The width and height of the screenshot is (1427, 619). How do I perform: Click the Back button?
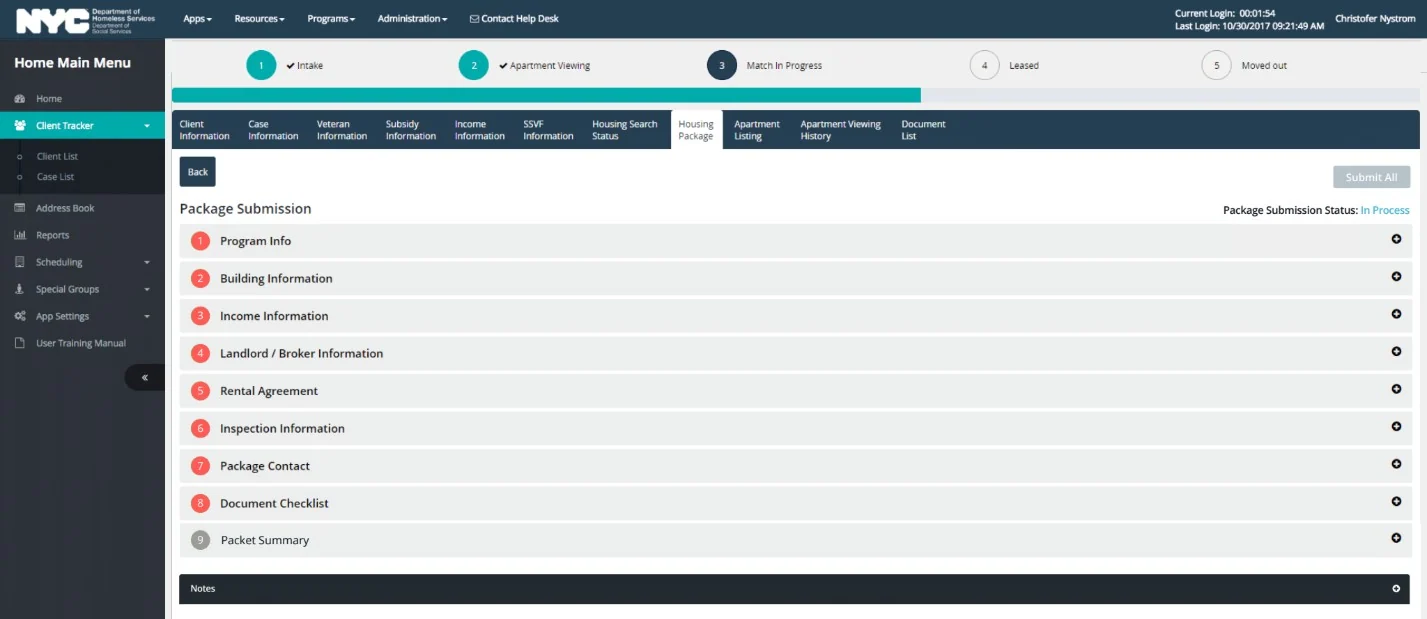pos(198,172)
